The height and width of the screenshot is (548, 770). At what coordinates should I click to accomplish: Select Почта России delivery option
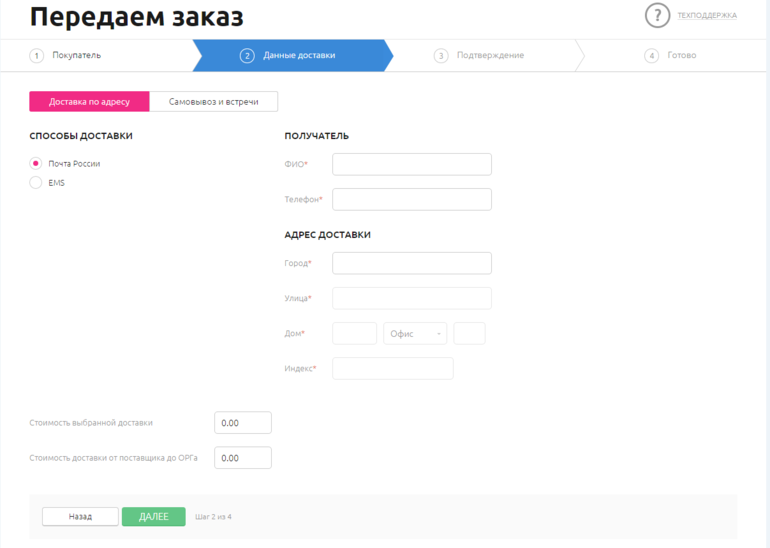pyautogui.click(x=36, y=163)
